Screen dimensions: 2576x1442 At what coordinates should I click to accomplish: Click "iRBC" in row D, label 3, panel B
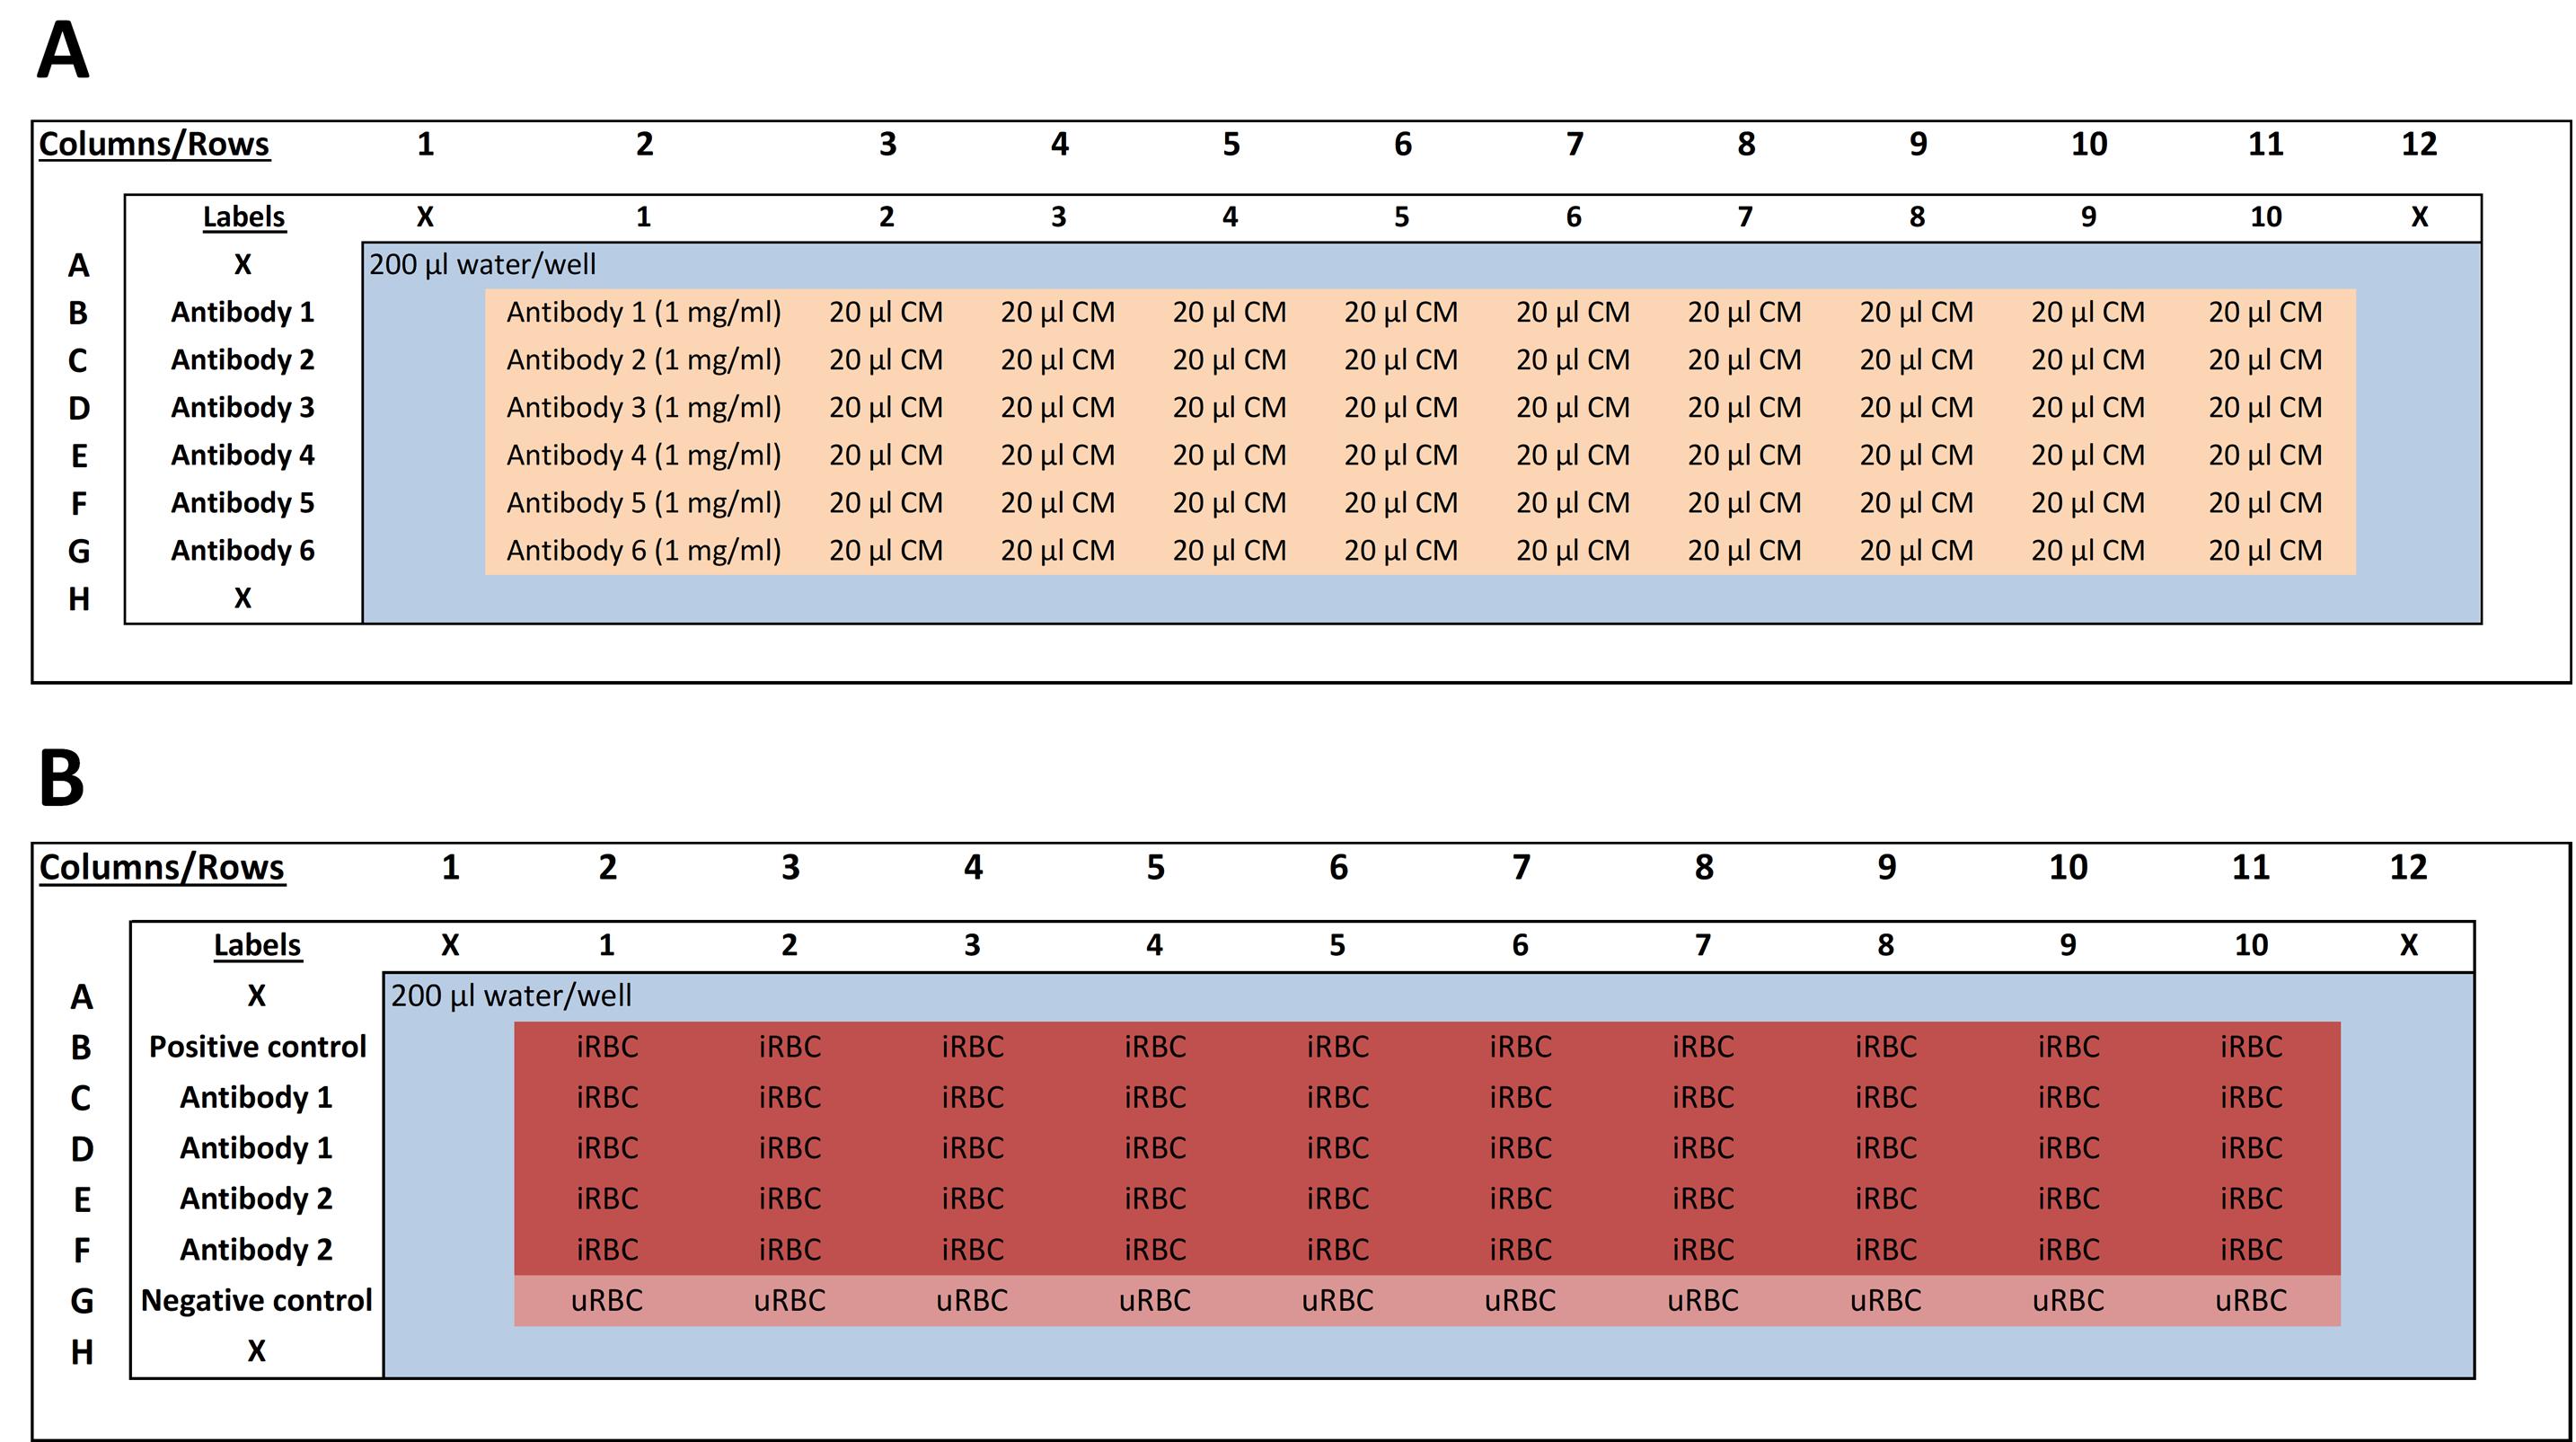point(972,1148)
